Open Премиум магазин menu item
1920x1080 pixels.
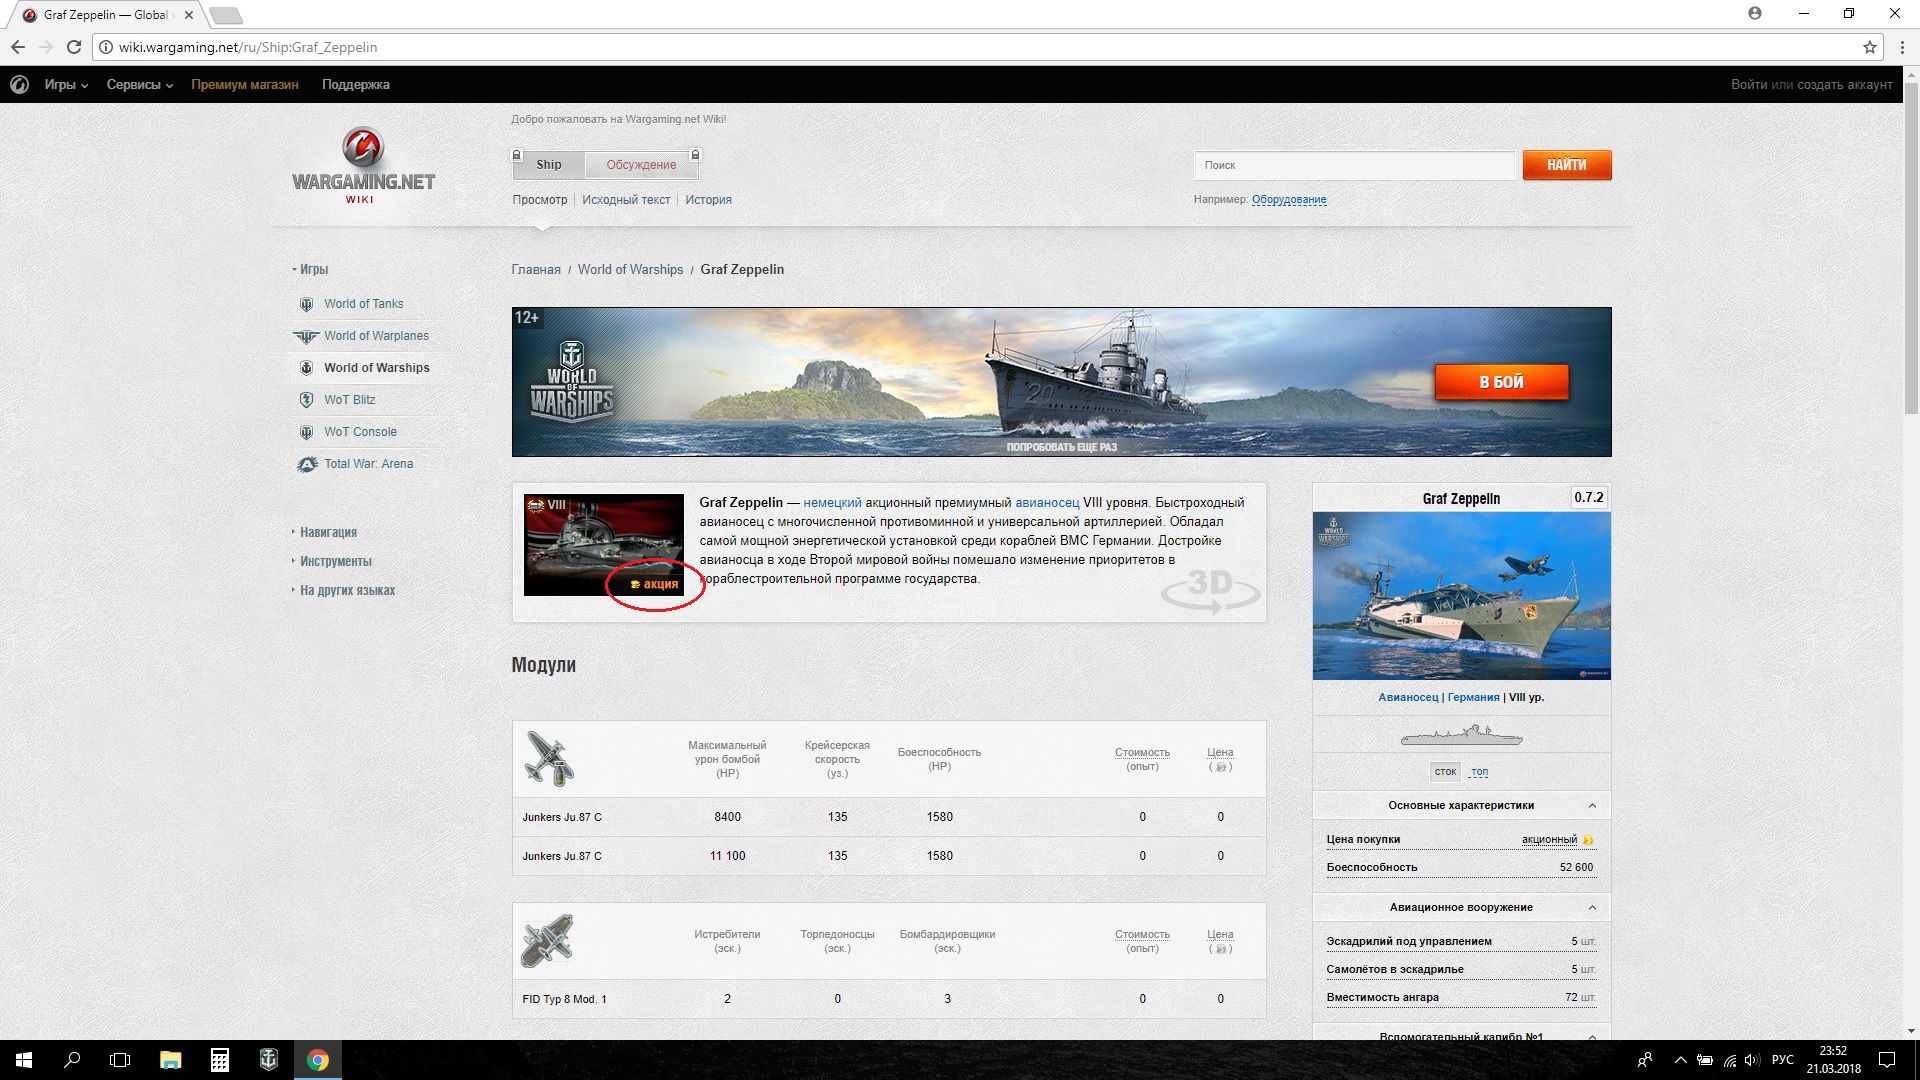tap(245, 85)
